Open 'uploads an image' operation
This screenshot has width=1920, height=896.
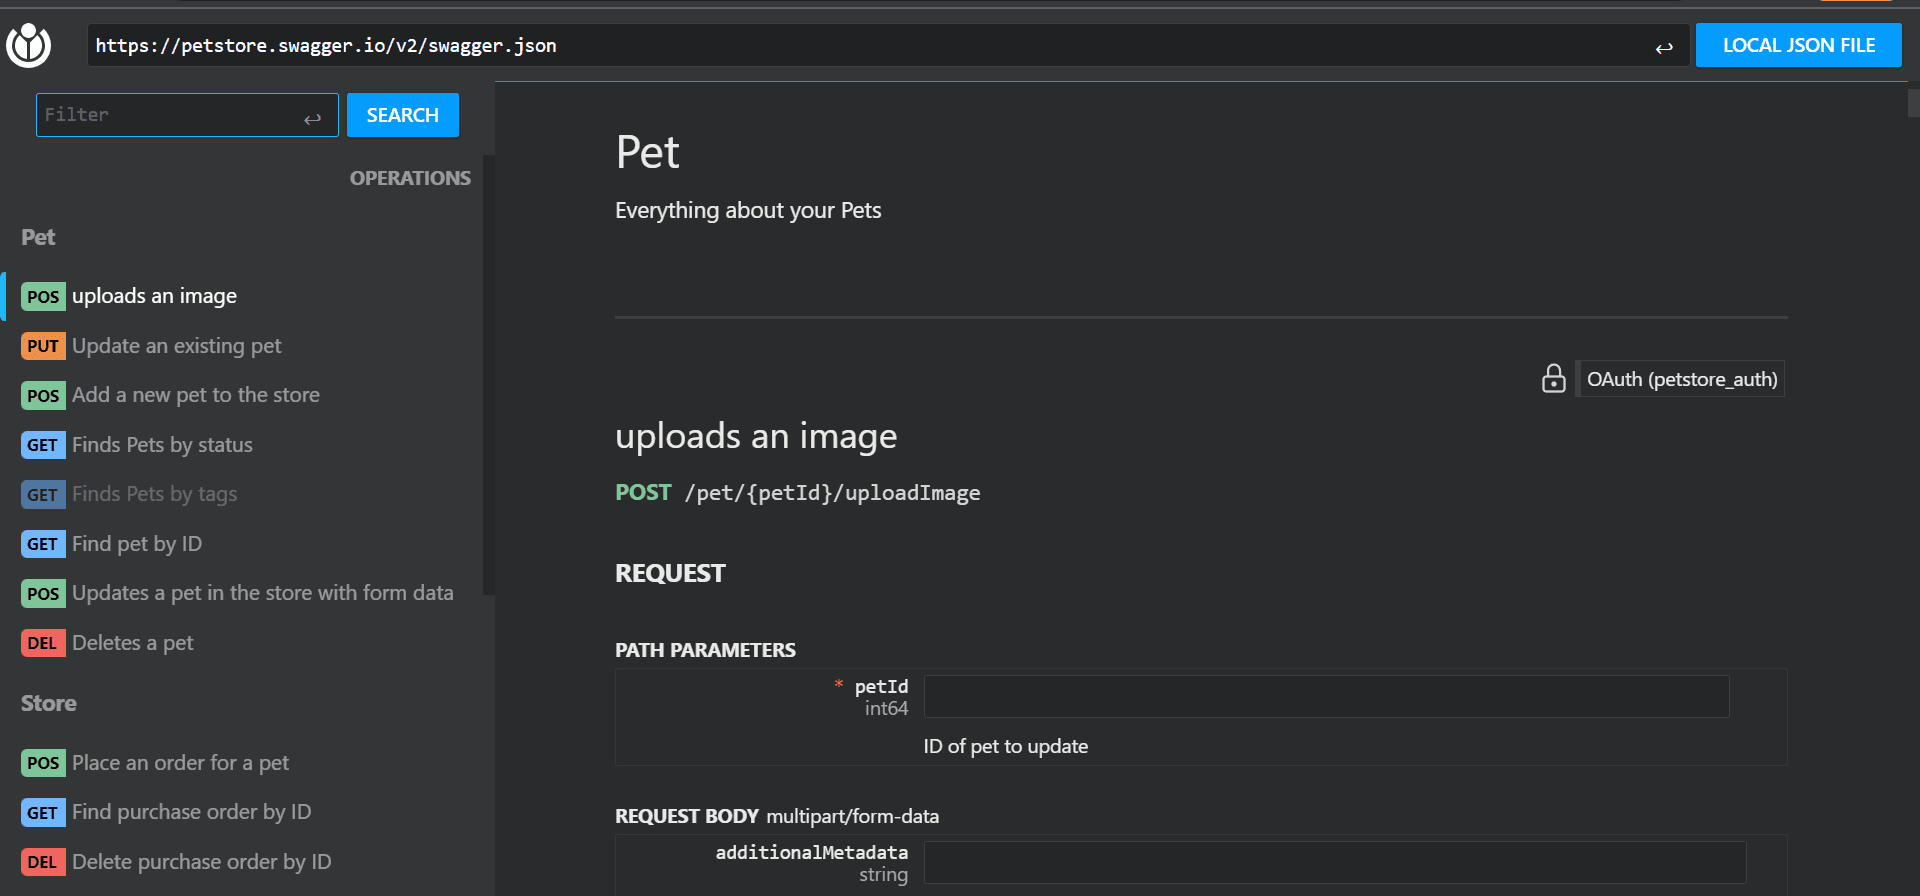154,296
